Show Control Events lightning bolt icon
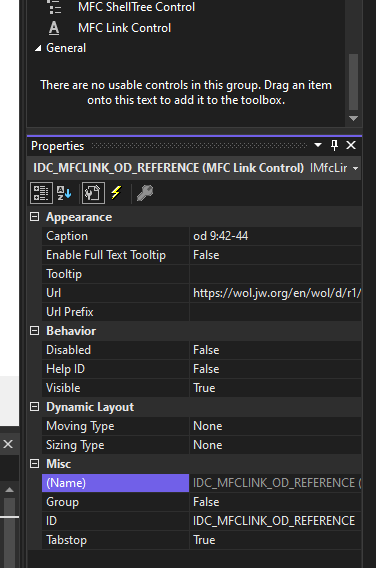The height and width of the screenshot is (568, 376). pos(116,192)
